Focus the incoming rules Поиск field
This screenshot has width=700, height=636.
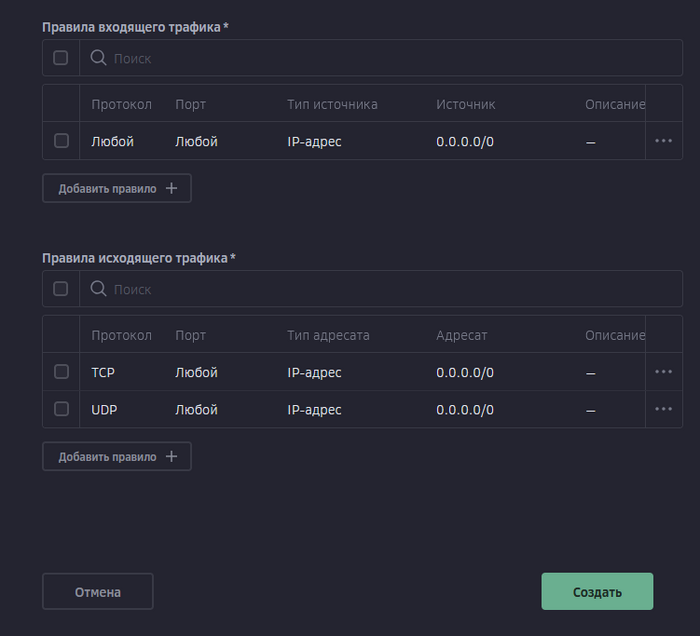point(380,58)
